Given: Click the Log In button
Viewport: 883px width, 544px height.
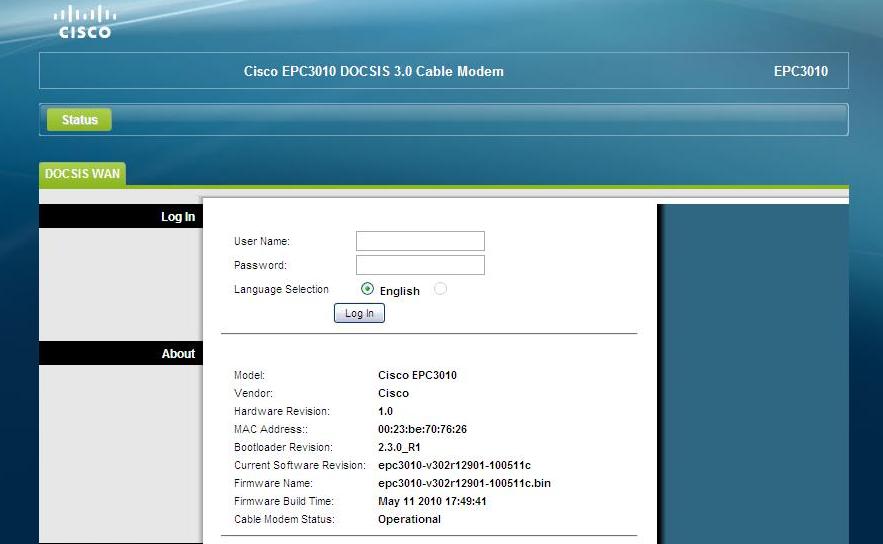Looking at the screenshot, I should tap(359, 313).
